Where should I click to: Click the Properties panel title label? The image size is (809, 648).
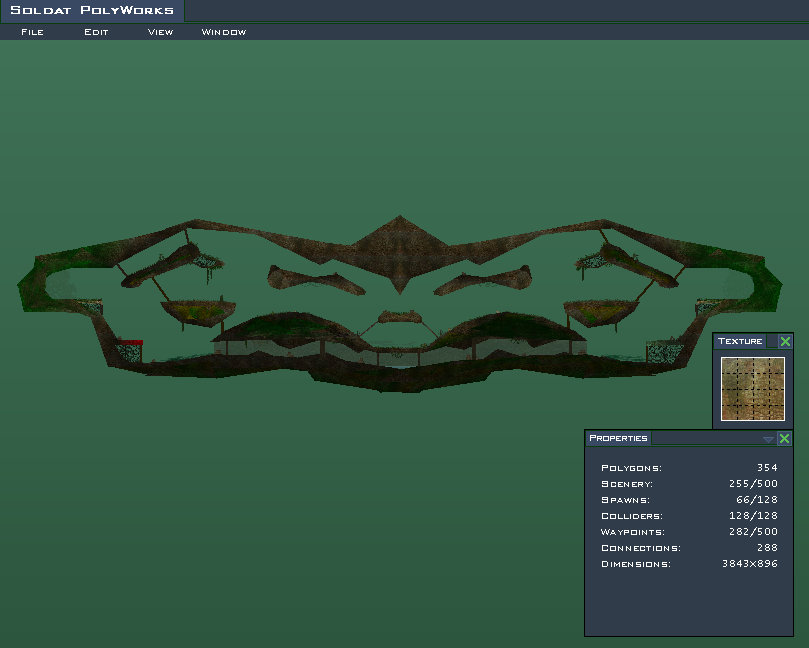coord(618,438)
